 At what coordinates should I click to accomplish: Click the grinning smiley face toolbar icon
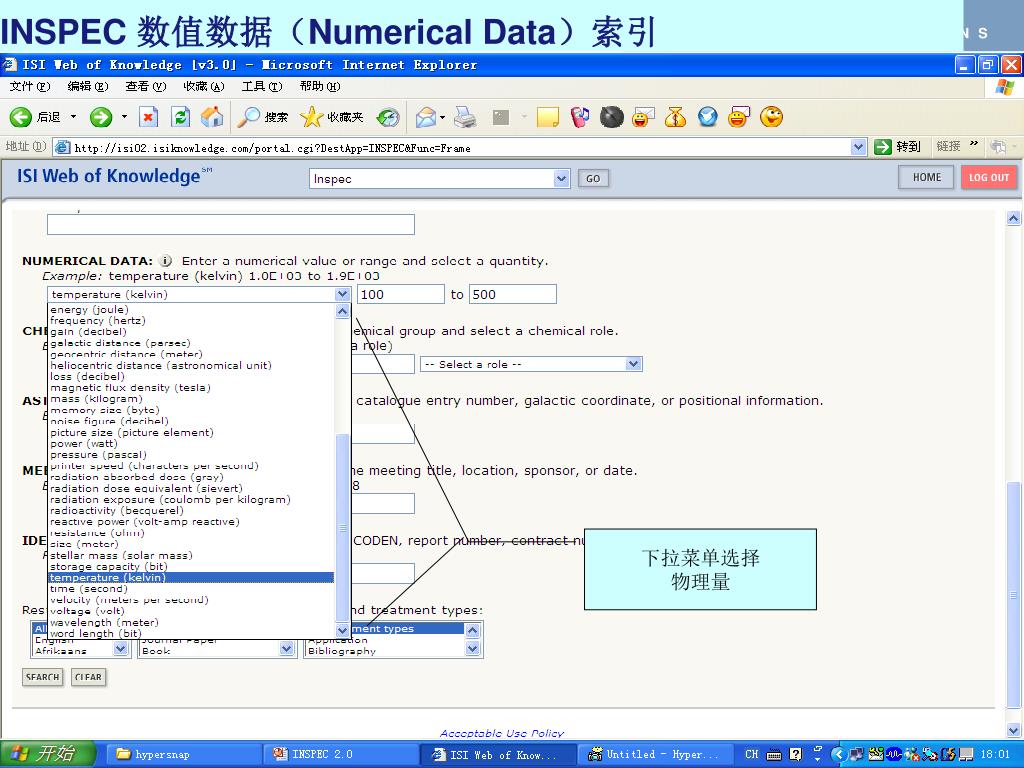pos(771,117)
